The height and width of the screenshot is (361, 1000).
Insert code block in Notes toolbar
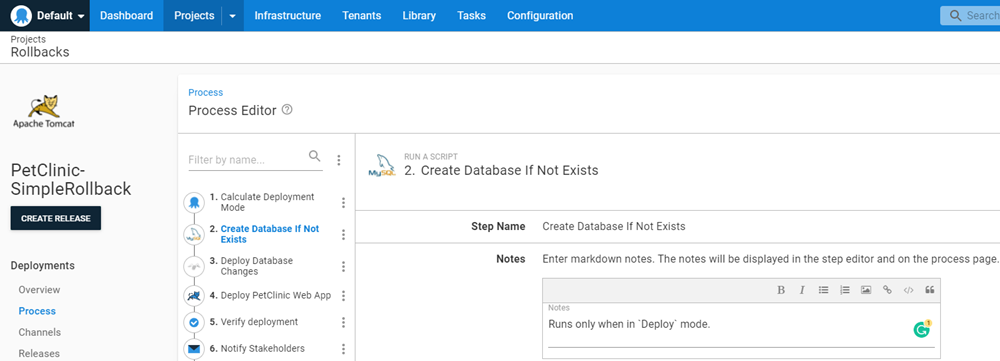click(908, 290)
